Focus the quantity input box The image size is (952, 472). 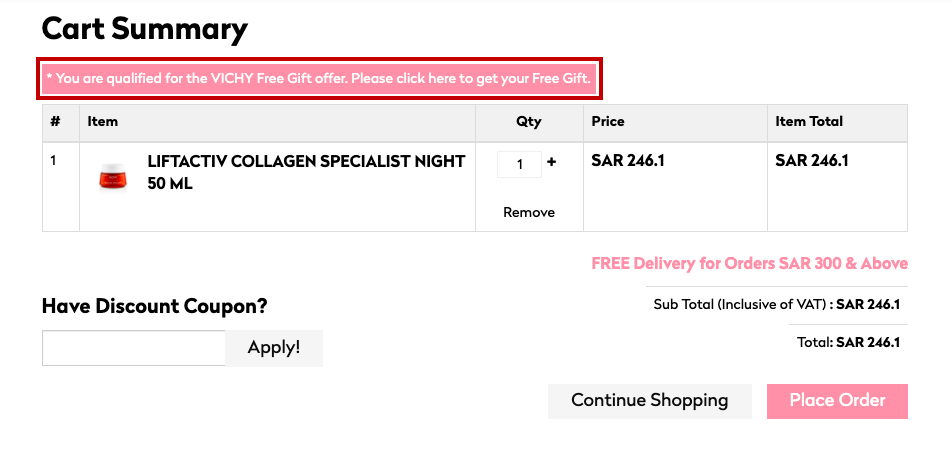pyautogui.click(x=519, y=164)
